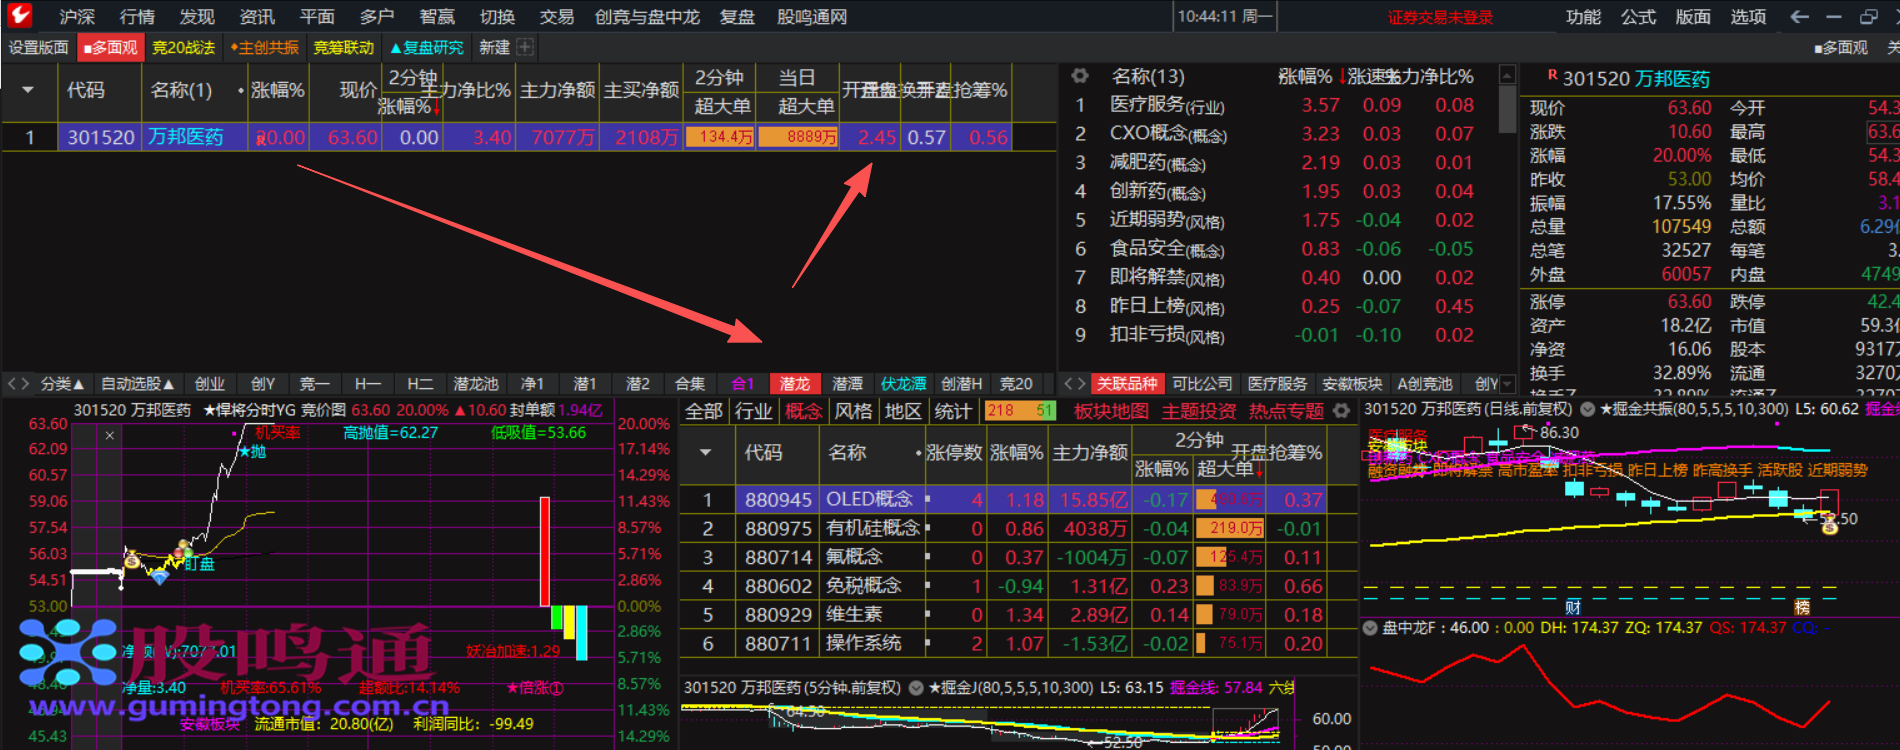Open the concept table column menu triangle
Screen dimensions: 1900x750
point(706,452)
